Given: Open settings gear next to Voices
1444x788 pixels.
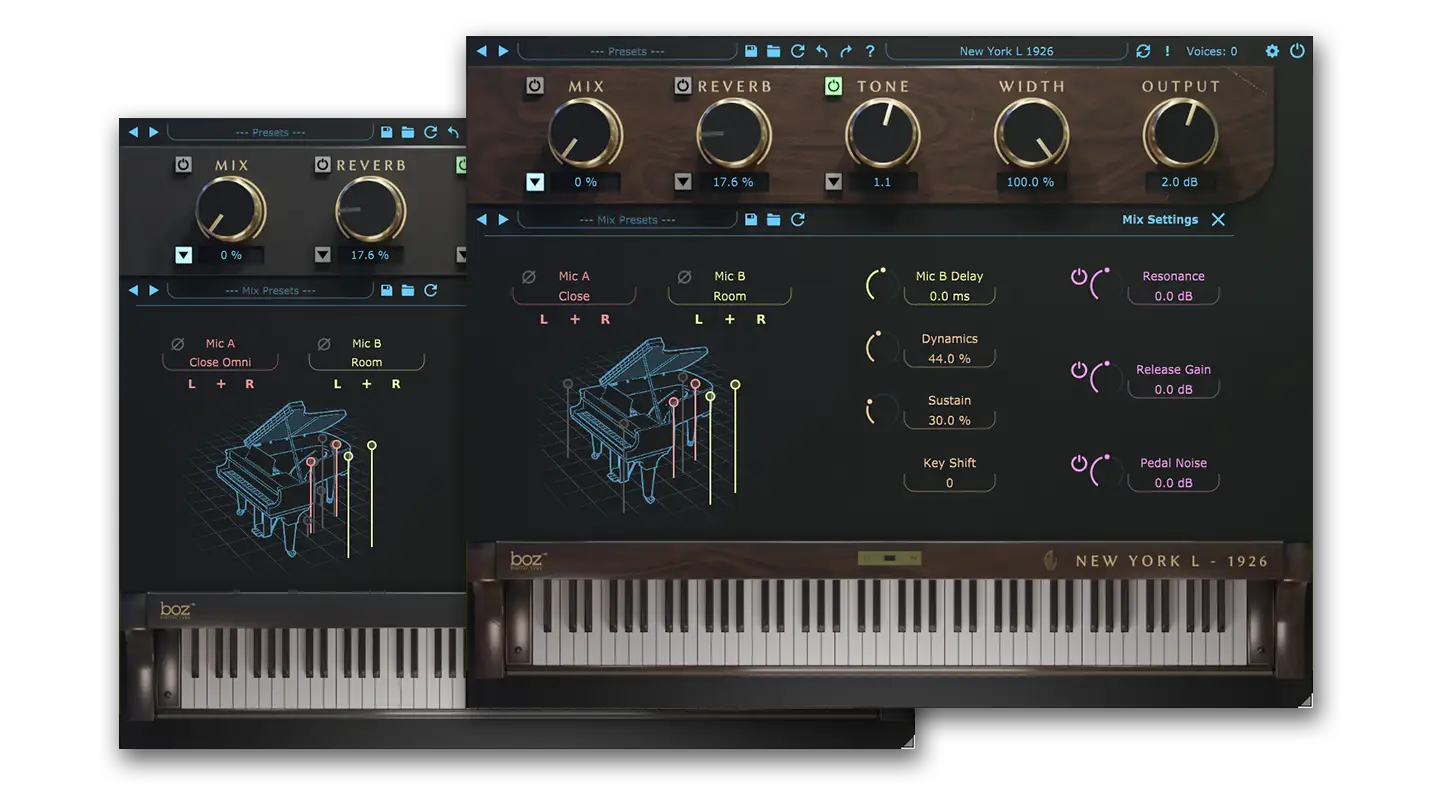Looking at the screenshot, I should 1272,51.
